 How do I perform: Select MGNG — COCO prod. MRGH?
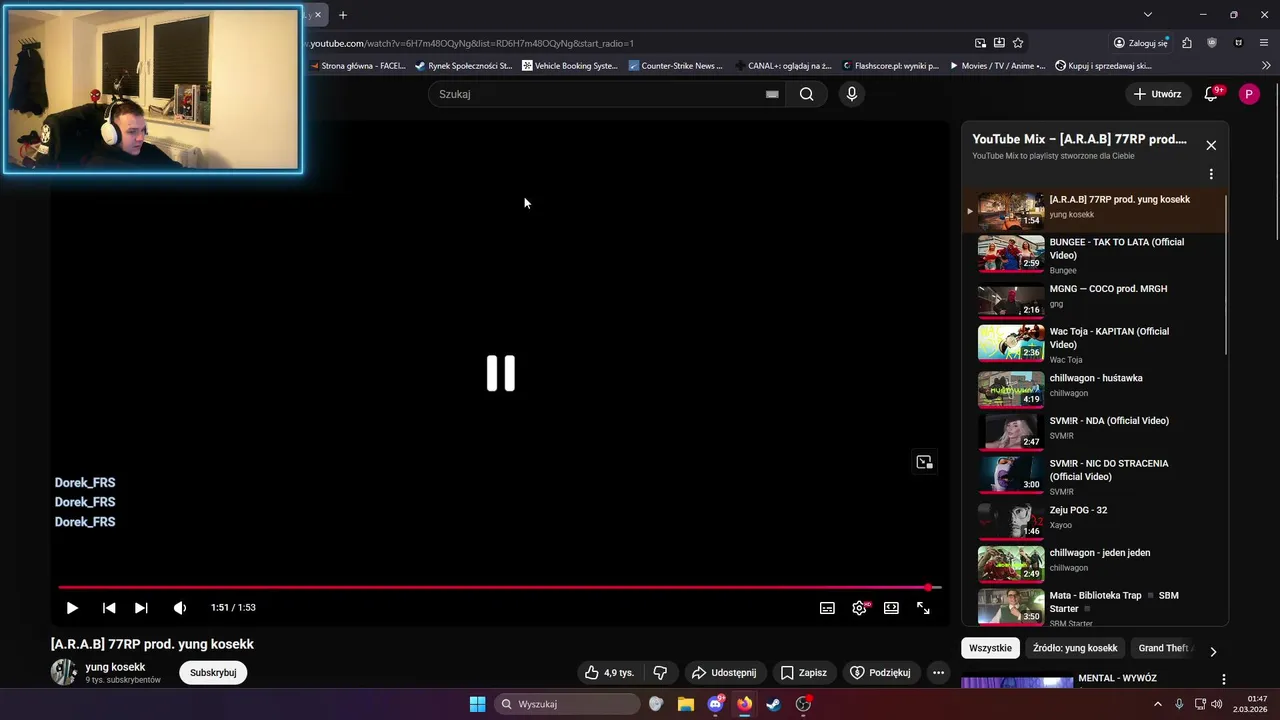(x=1095, y=298)
